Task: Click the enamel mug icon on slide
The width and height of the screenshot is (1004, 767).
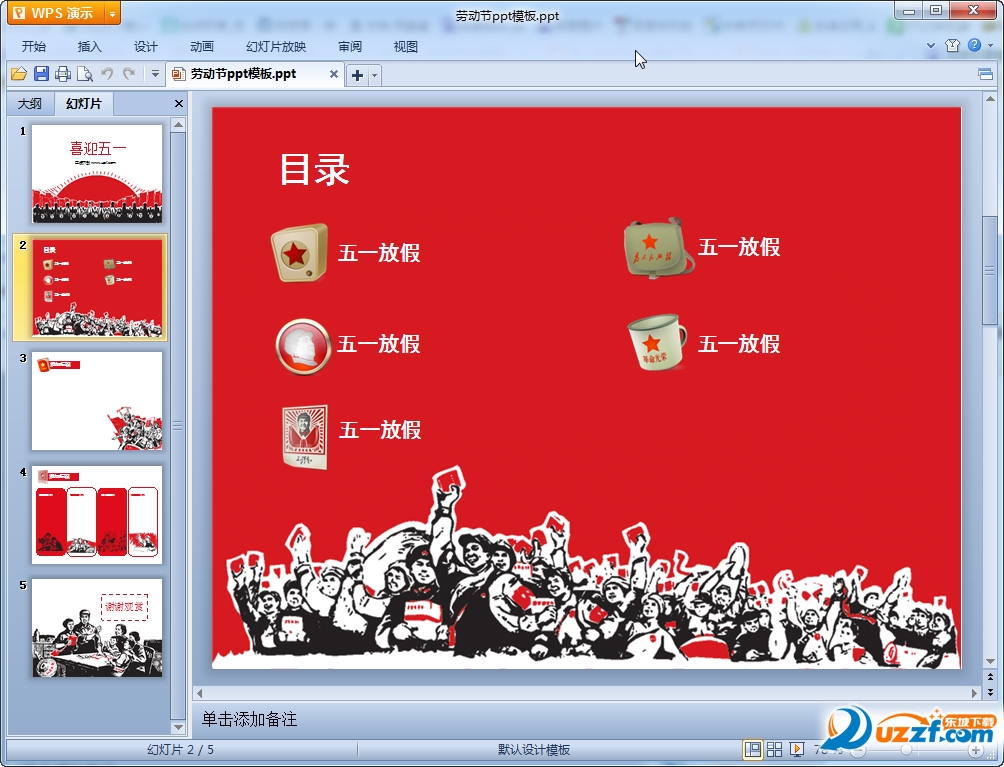Action: point(657,343)
